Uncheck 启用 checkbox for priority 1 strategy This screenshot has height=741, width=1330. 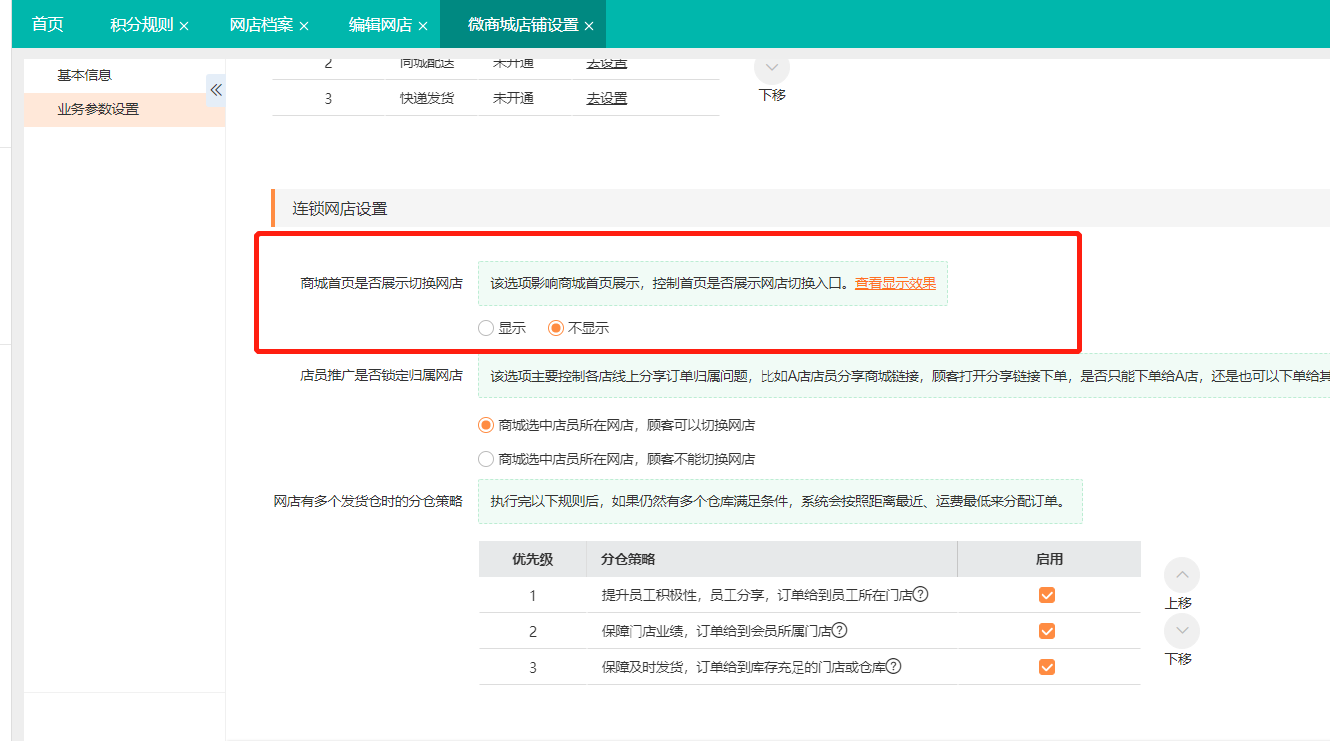pos(1047,595)
